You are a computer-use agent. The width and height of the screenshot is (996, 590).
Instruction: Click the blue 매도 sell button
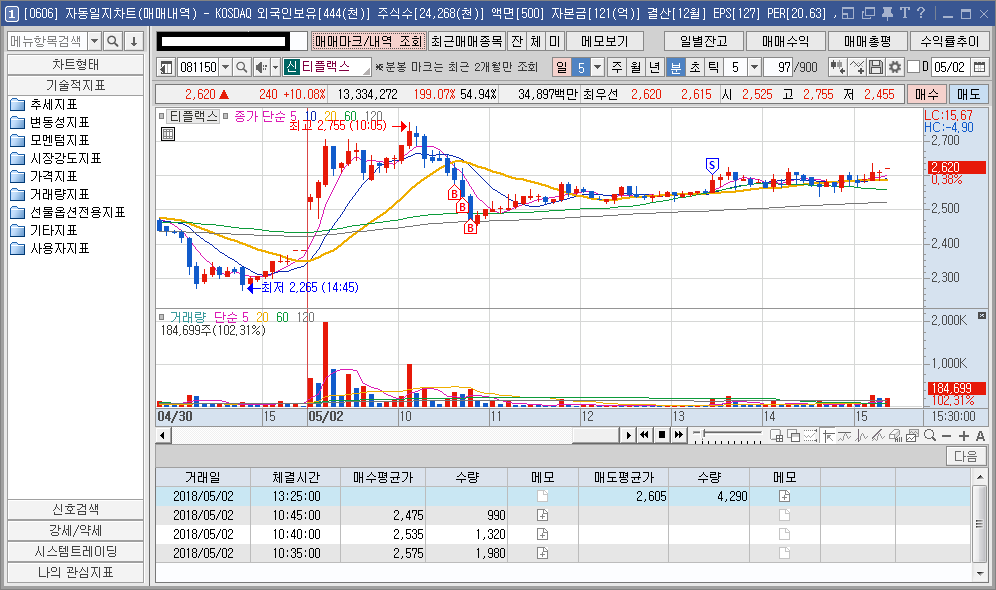[x=969, y=95]
